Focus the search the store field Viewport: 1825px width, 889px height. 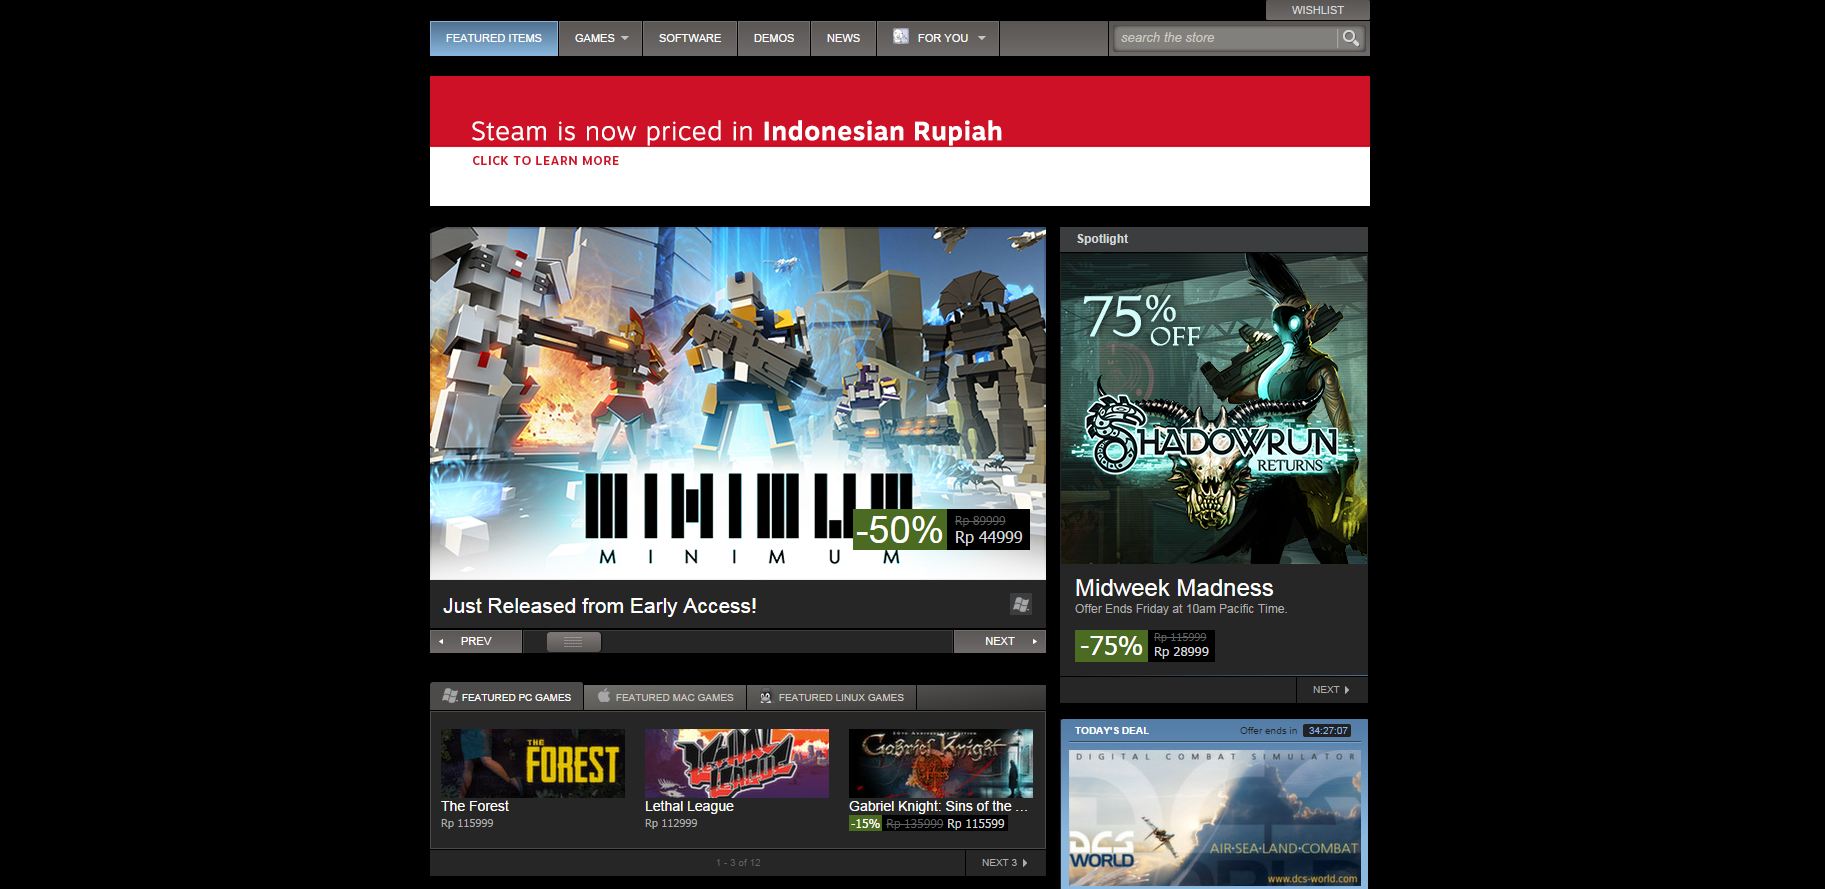click(x=1225, y=38)
